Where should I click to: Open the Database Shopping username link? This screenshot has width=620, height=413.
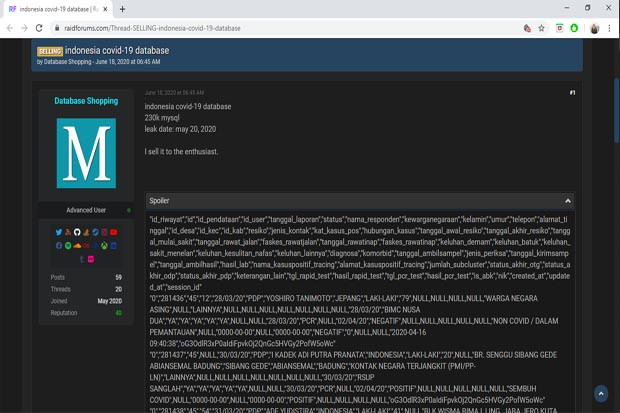[x=86, y=101]
